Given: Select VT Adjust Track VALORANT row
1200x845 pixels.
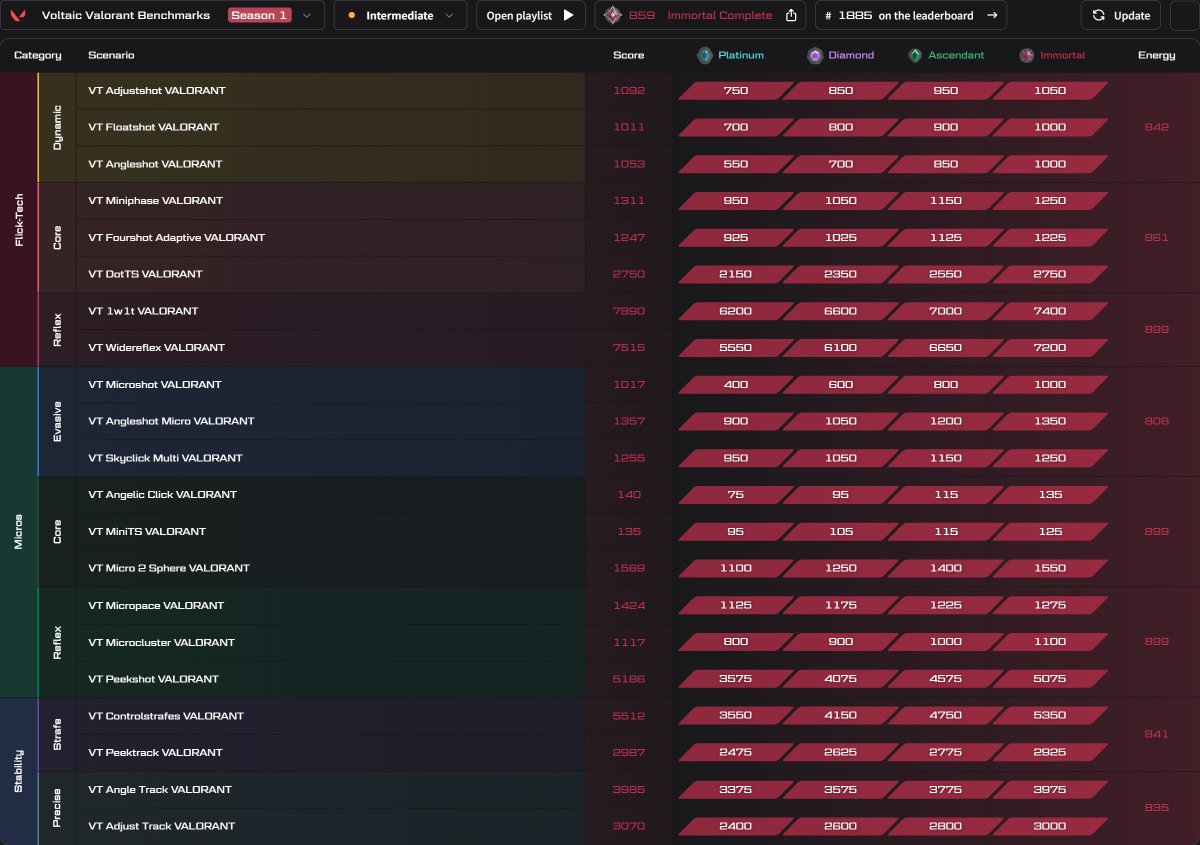Looking at the screenshot, I should coord(331,826).
